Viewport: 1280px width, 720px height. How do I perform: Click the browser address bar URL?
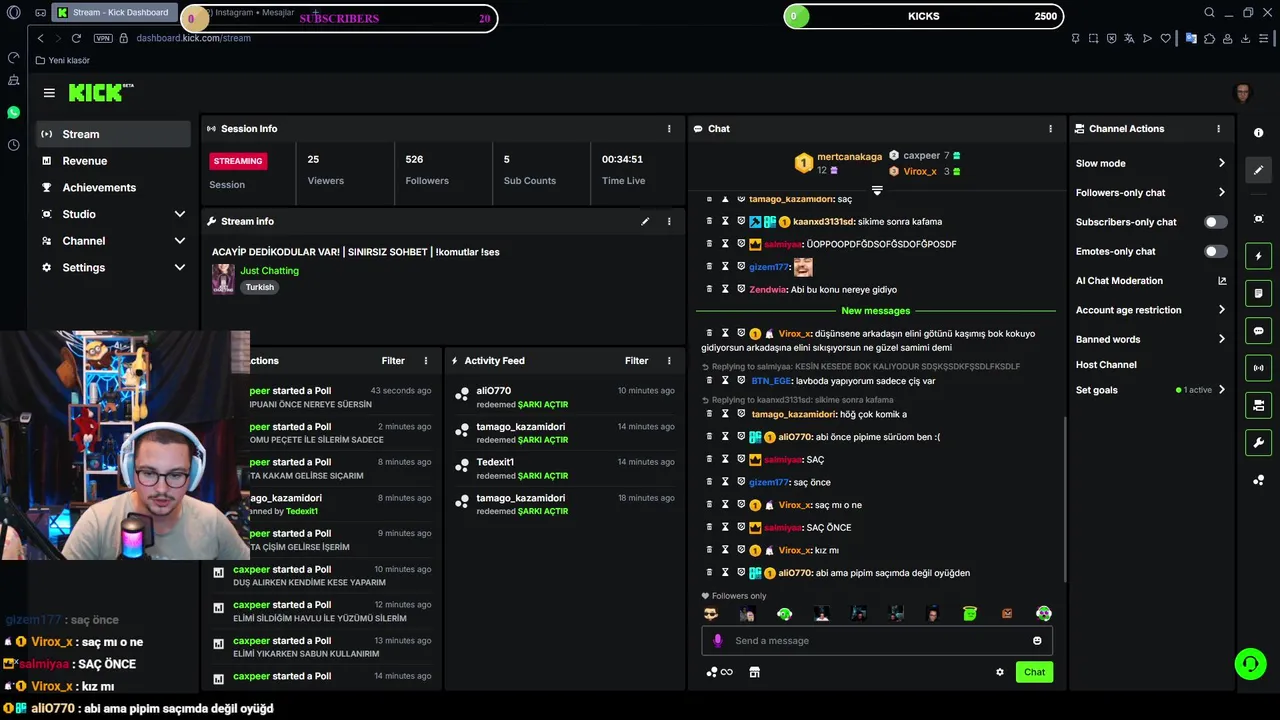click(x=193, y=38)
